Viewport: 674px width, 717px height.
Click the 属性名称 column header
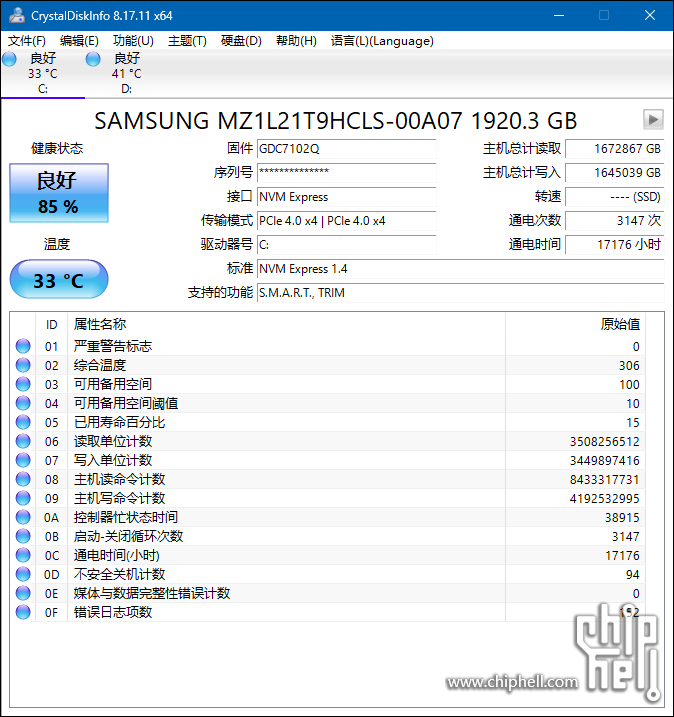point(286,325)
